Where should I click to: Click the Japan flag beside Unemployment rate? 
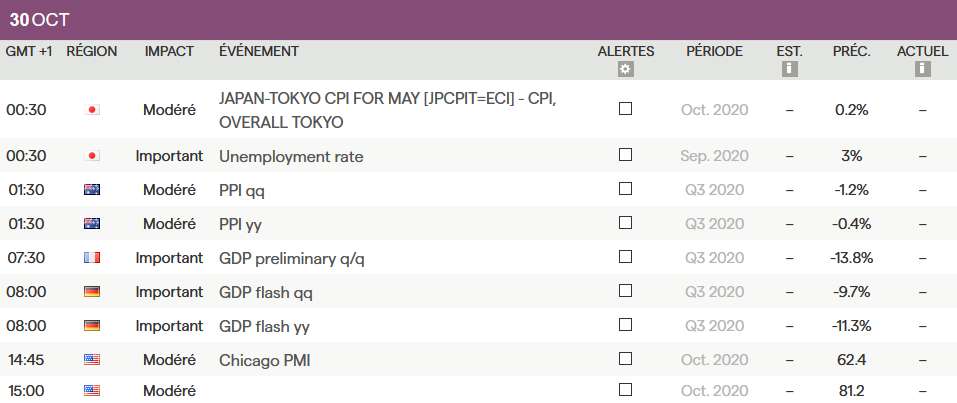click(x=92, y=156)
